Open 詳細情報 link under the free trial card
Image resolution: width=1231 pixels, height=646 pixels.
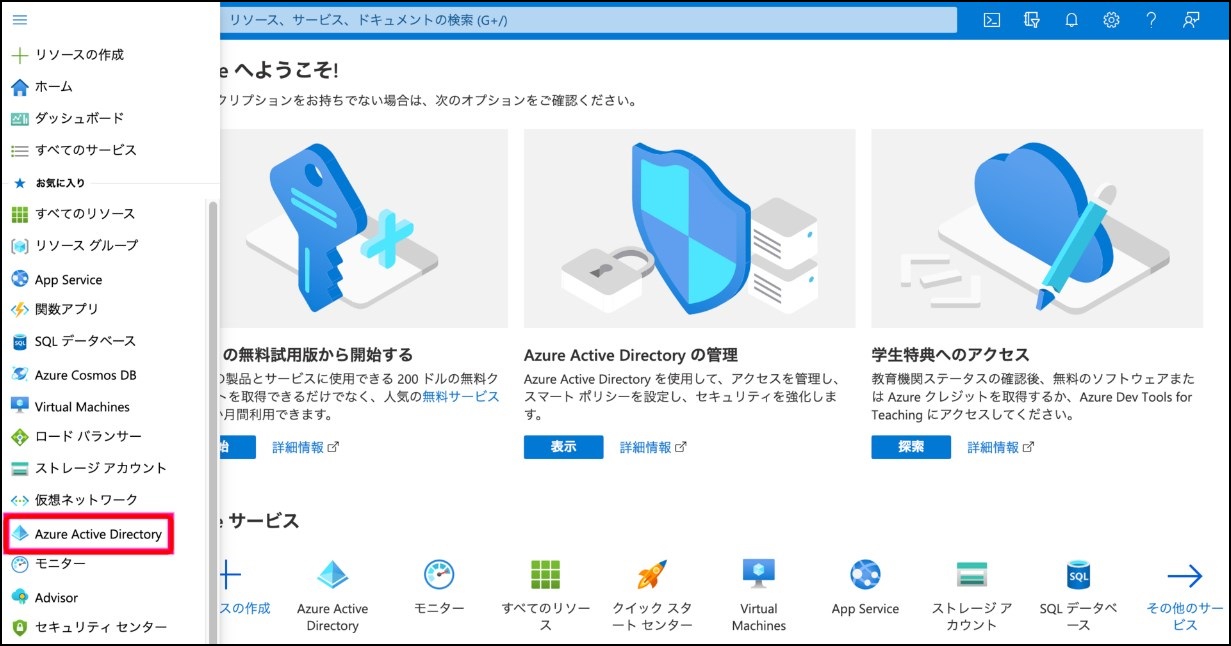click(306, 448)
